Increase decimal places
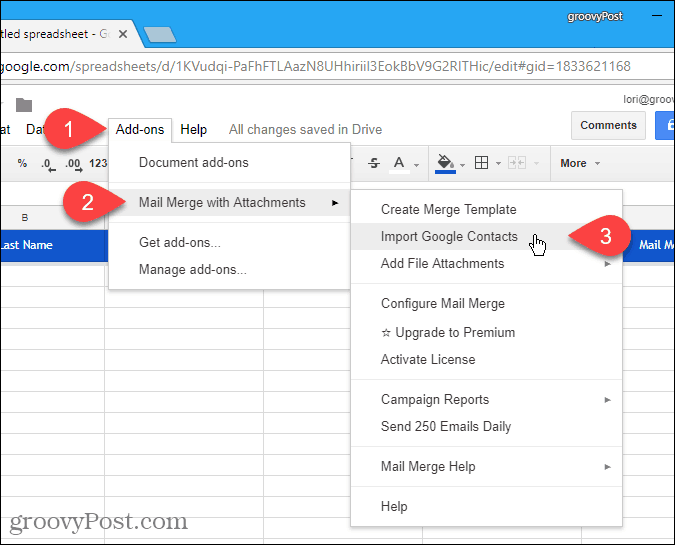This screenshot has height=545, width=675. [73, 164]
